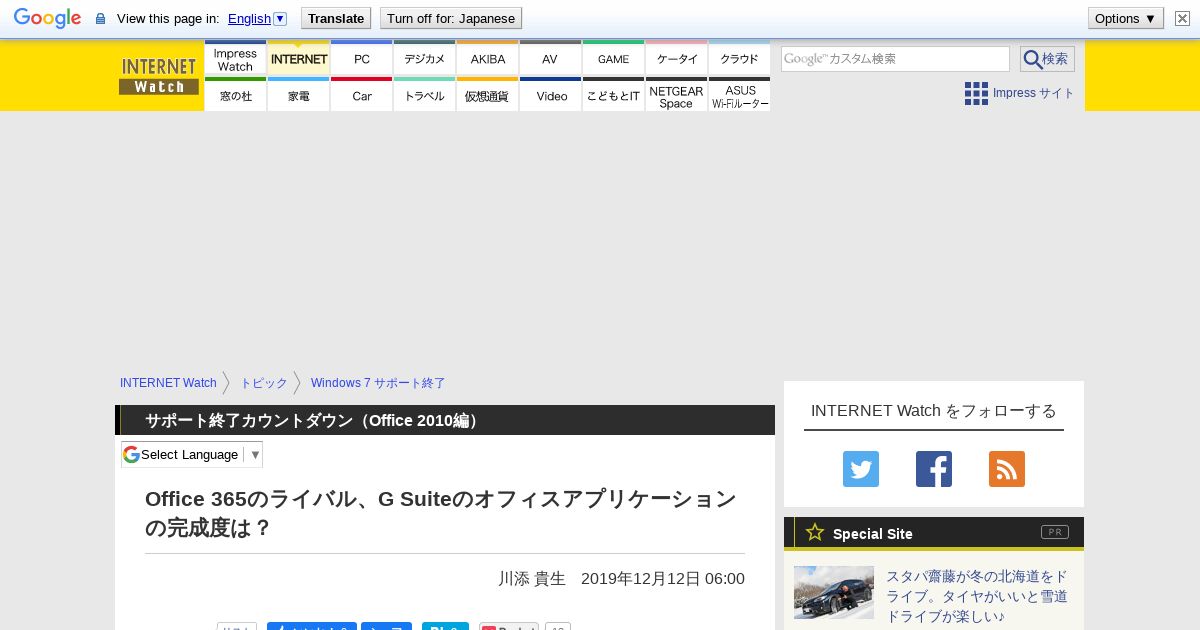Open the Impress サイト grid menu
Viewport: 1200px width, 630px height.
click(1019, 93)
